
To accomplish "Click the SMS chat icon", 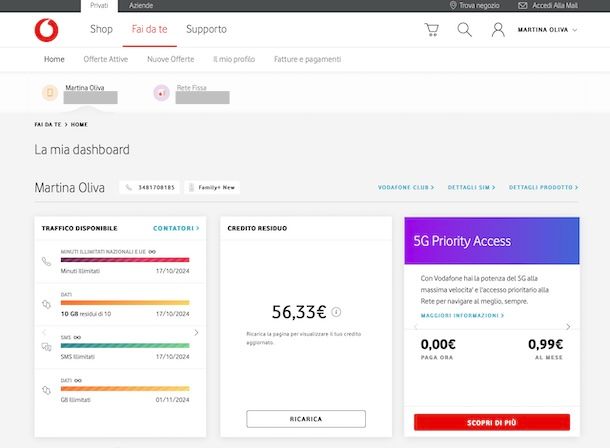I will pos(46,347).
